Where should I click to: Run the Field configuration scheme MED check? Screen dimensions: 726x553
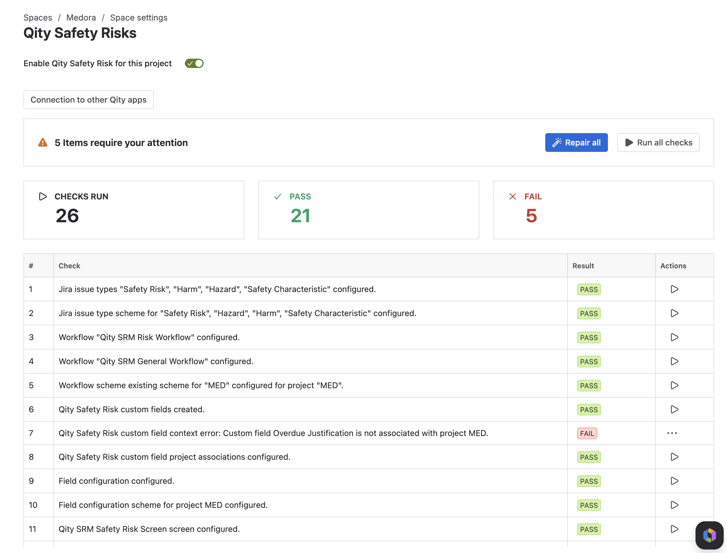pos(674,505)
